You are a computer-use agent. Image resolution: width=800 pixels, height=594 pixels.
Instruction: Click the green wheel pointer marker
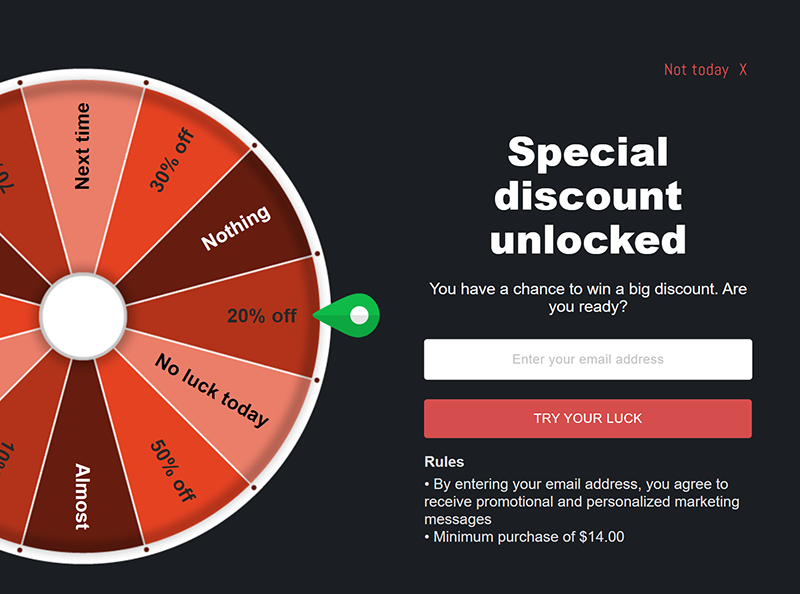point(347,315)
